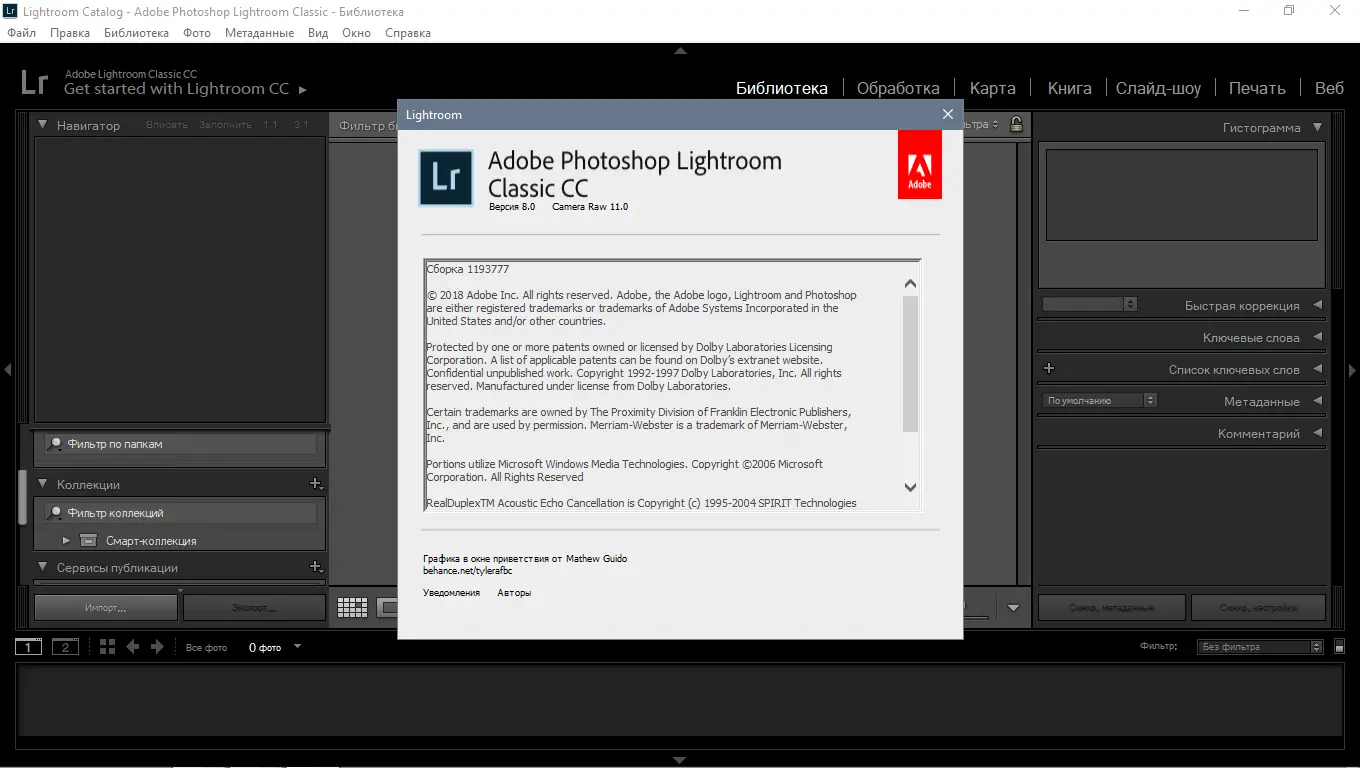Go back with the filmstrip left arrow

pyautogui.click(x=133, y=647)
